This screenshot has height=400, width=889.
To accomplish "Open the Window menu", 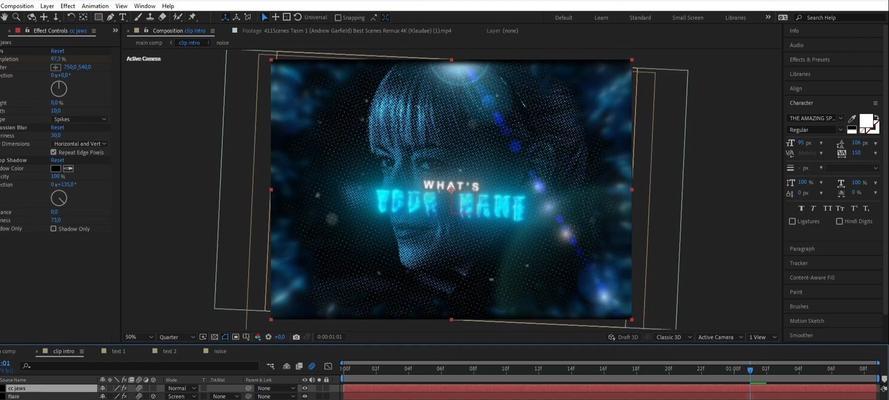I will [x=145, y=6].
